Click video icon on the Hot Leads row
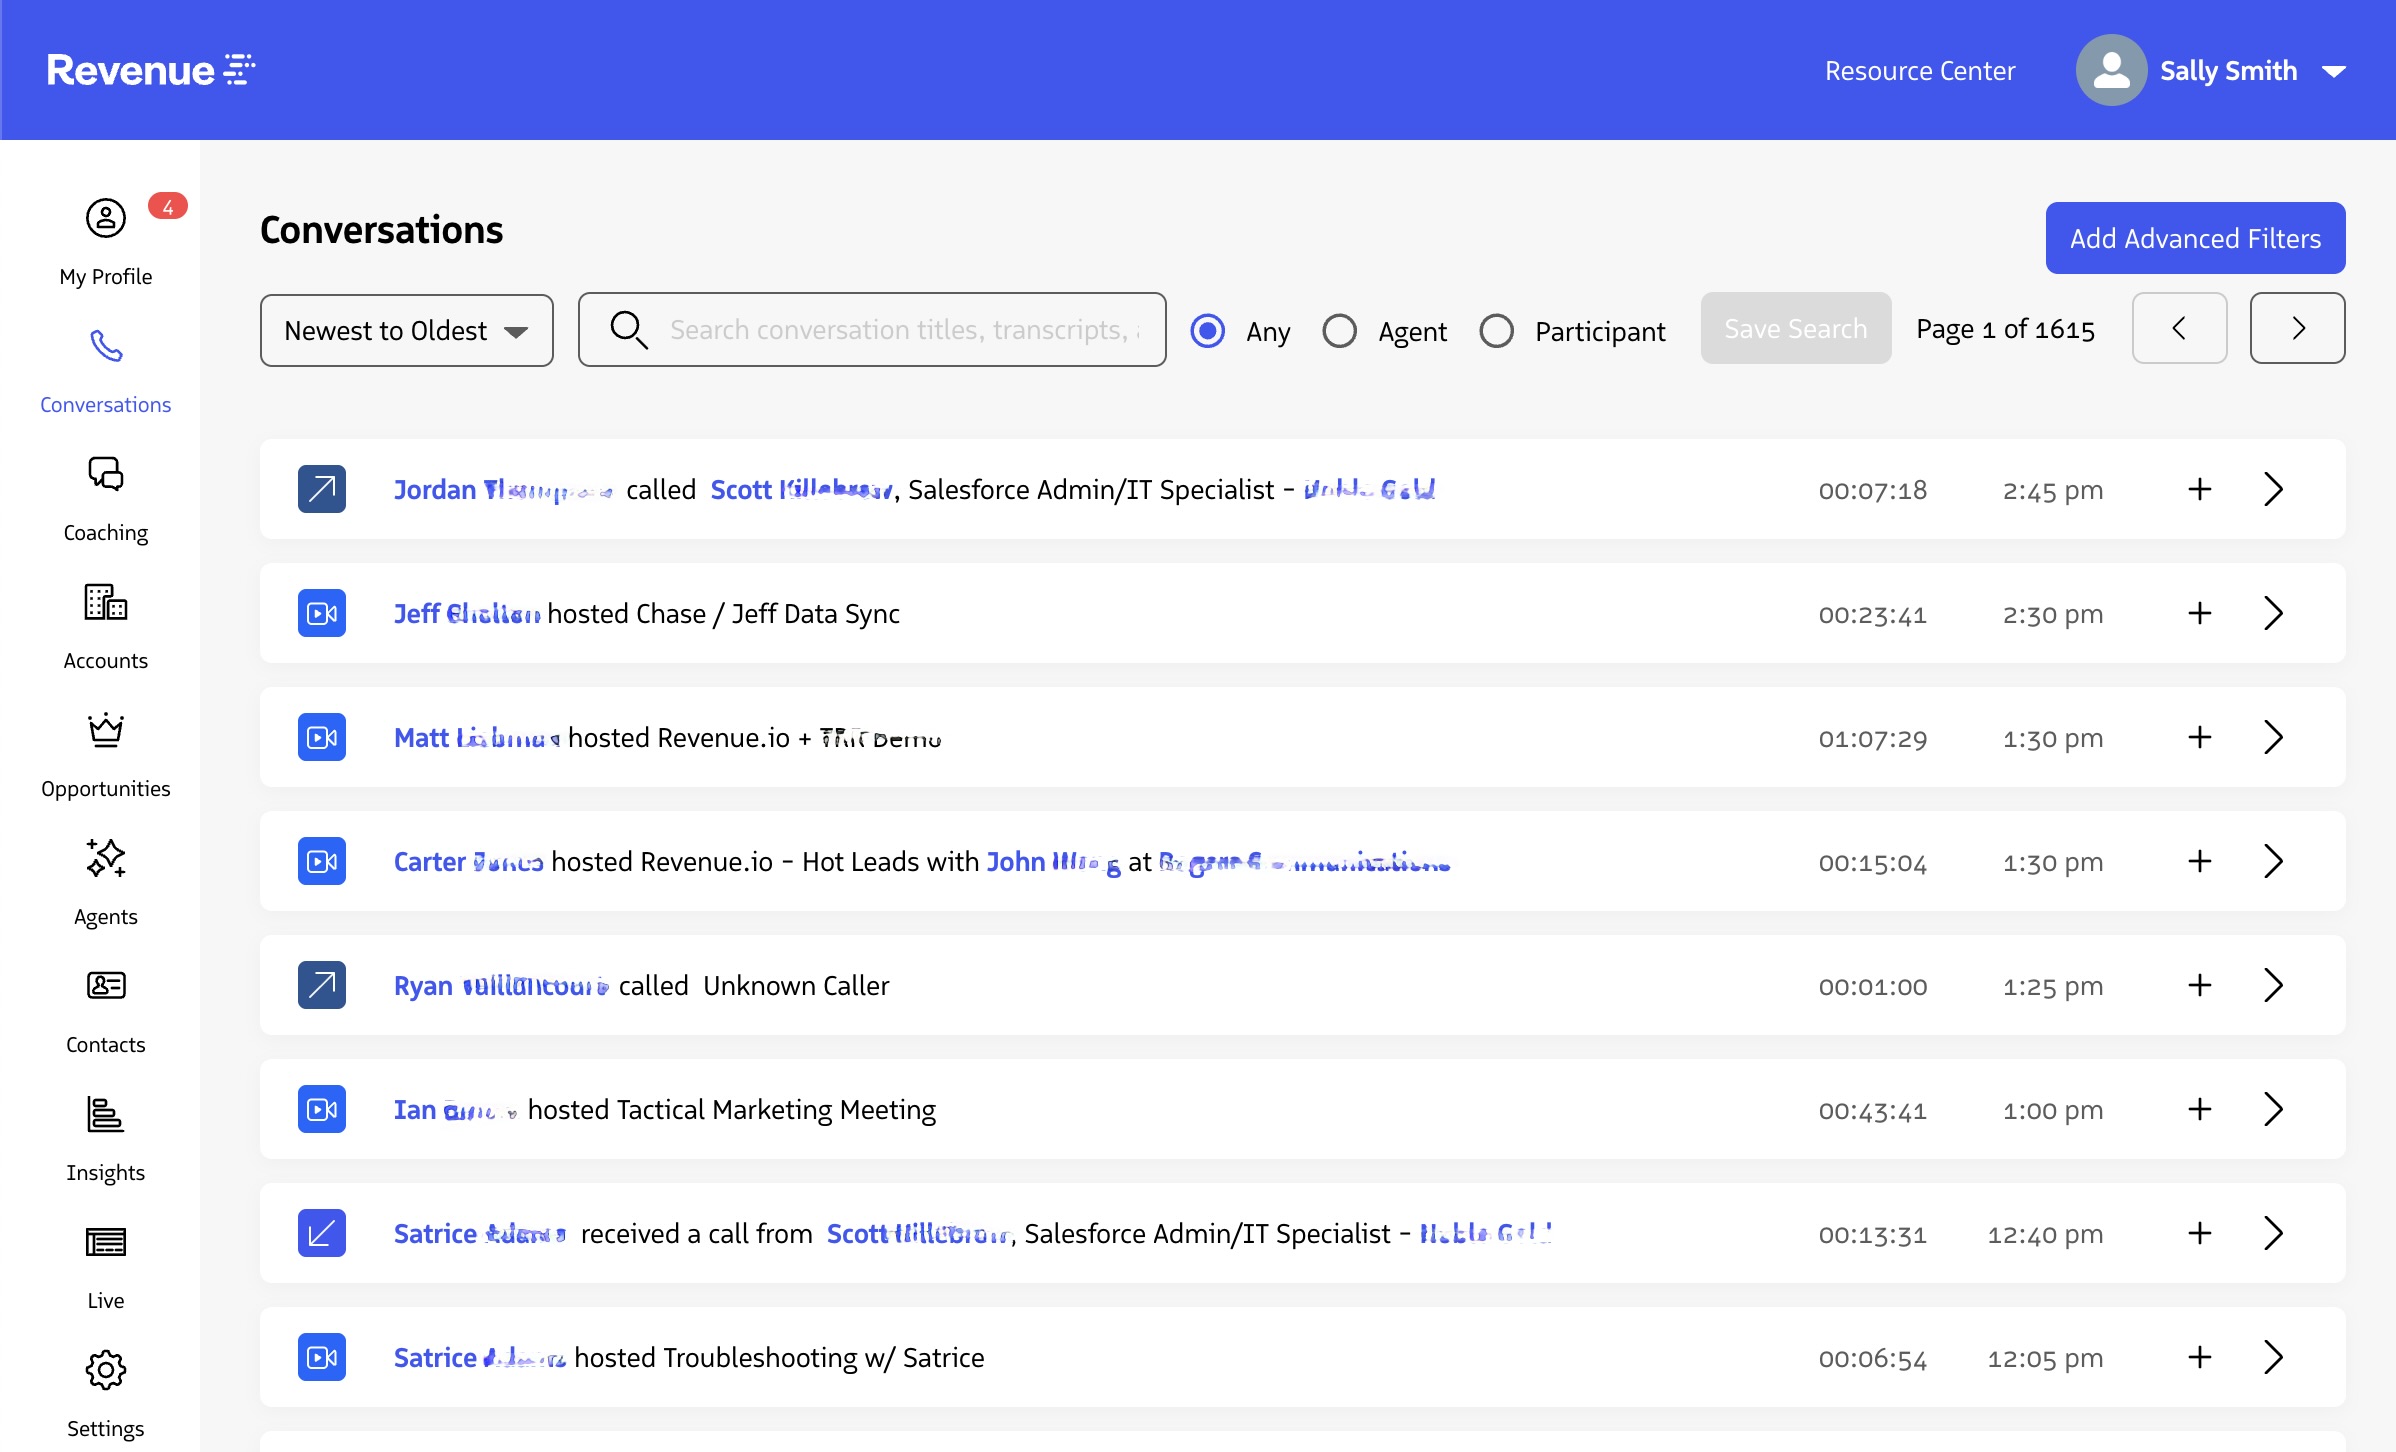The height and width of the screenshot is (1452, 2396). pos(322,861)
